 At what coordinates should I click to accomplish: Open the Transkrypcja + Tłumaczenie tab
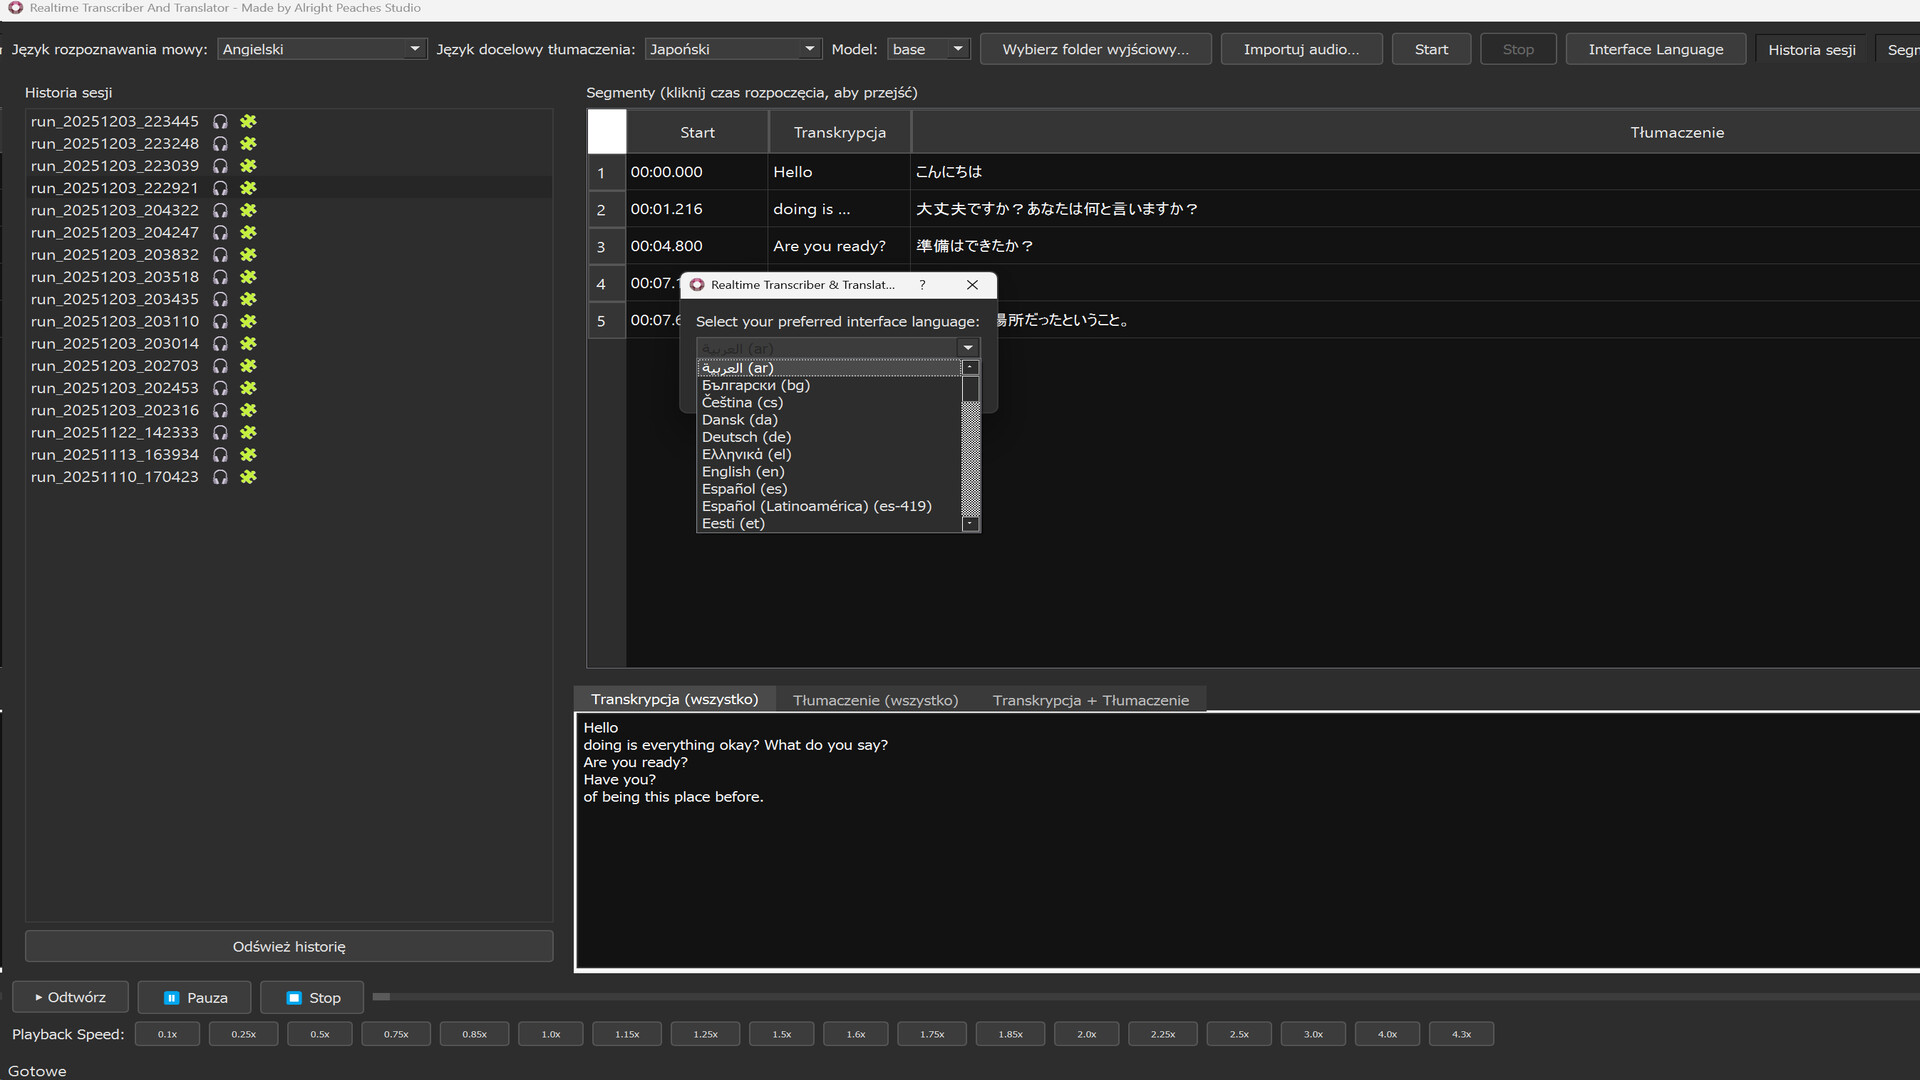1091,700
